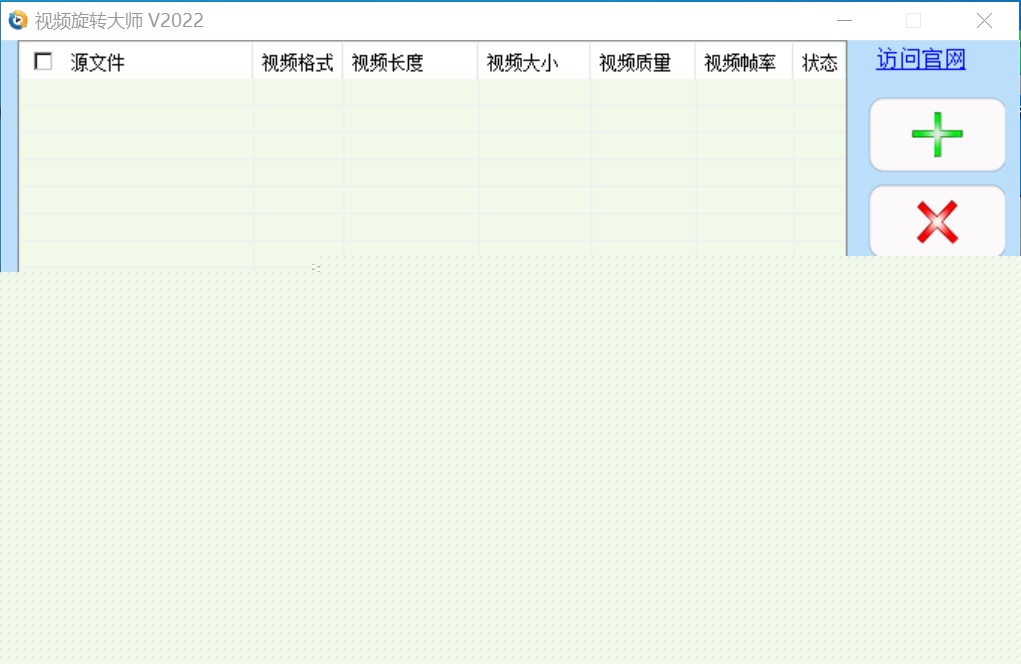This screenshot has width=1021, height=664.
Task: Sort by the 源文件 column header
Action: tap(136, 62)
